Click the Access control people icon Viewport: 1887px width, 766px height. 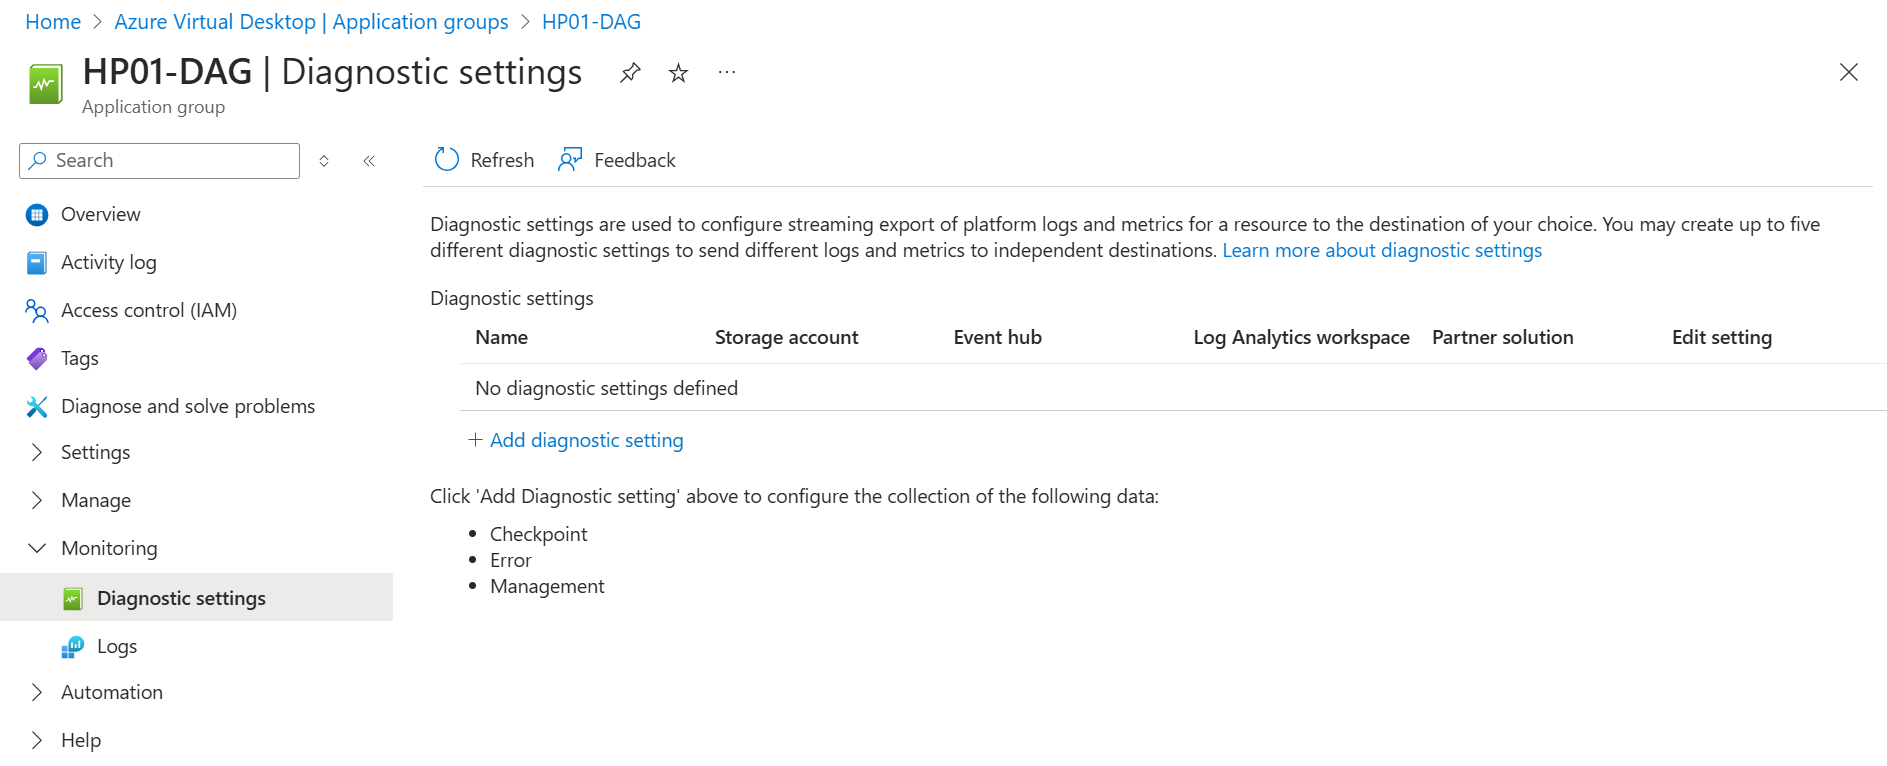(37, 311)
